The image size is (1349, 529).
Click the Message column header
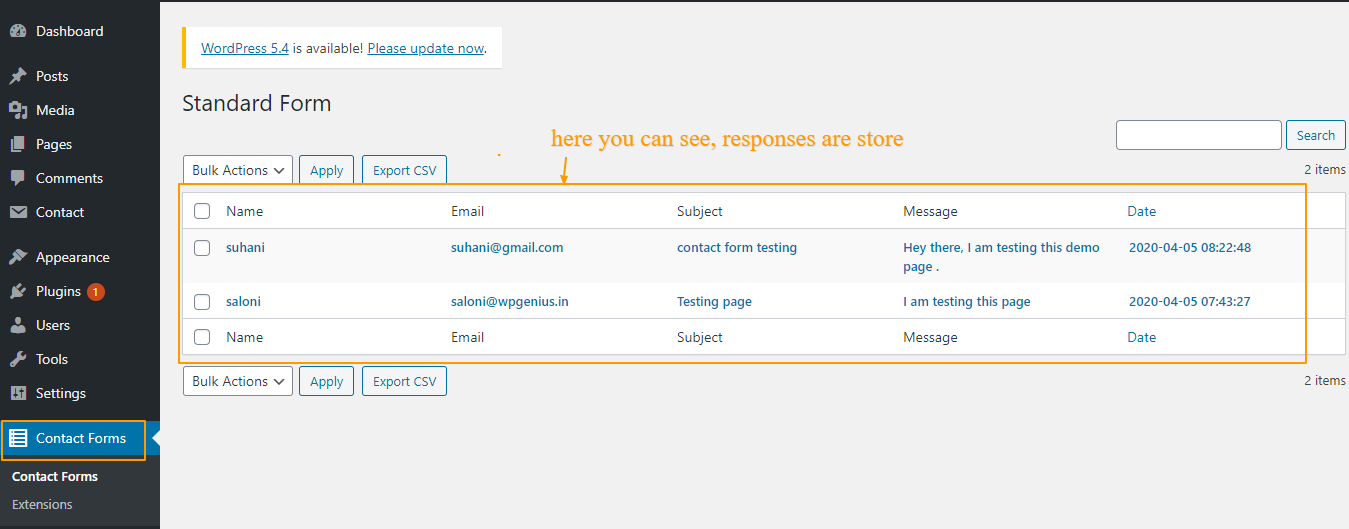(930, 211)
